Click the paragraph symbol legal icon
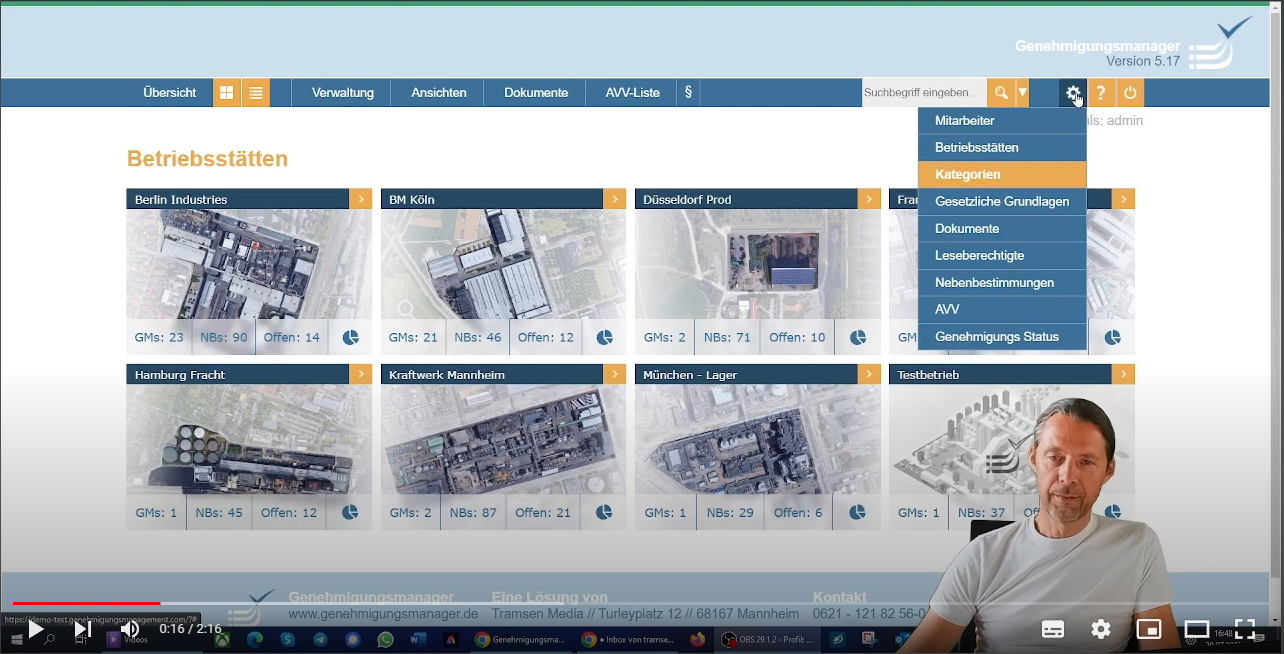 click(x=688, y=93)
